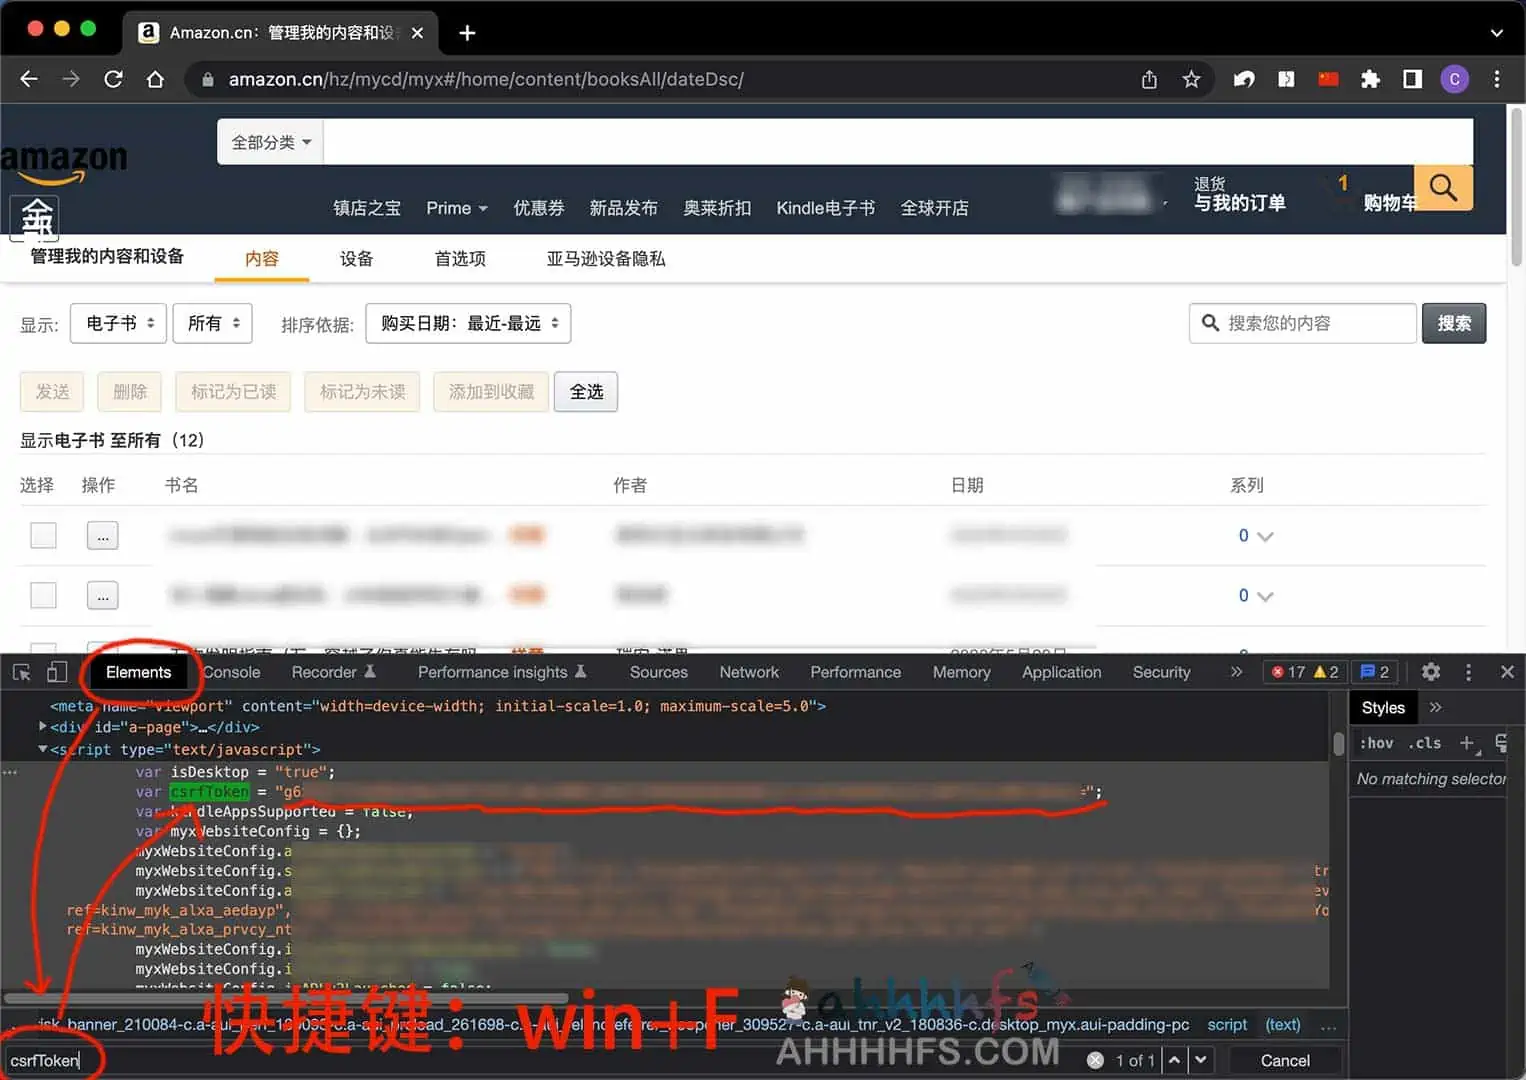Image resolution: width=1526 pixels, height=1080 pixels.
Task: Switch to the Network tab
Action: pyautogui.click(x=748, y=672)
